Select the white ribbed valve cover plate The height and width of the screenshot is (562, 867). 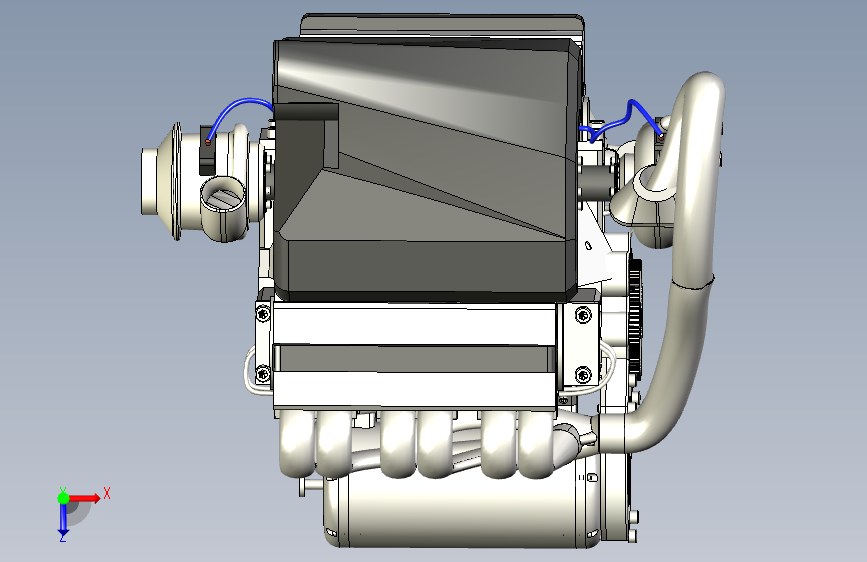pos(415,357)
